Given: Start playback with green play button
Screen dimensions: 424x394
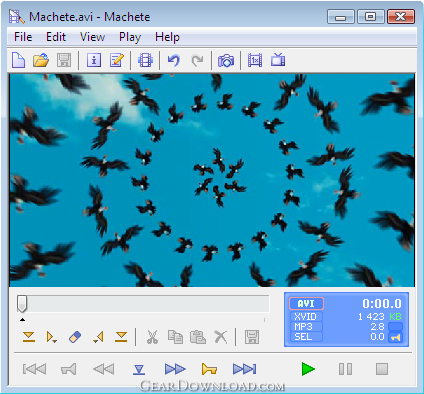Looking at the screenshot, I should [x=308, y=369].
